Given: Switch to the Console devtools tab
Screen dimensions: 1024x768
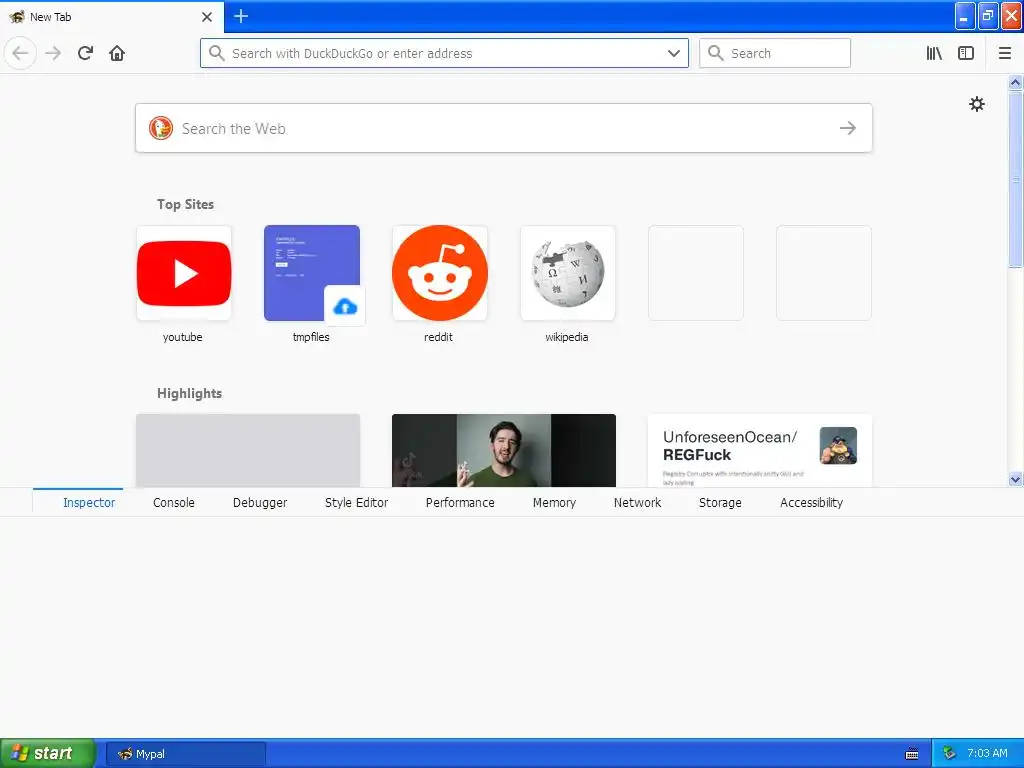Looking at the screenshot, I should (x=174, y=502).
